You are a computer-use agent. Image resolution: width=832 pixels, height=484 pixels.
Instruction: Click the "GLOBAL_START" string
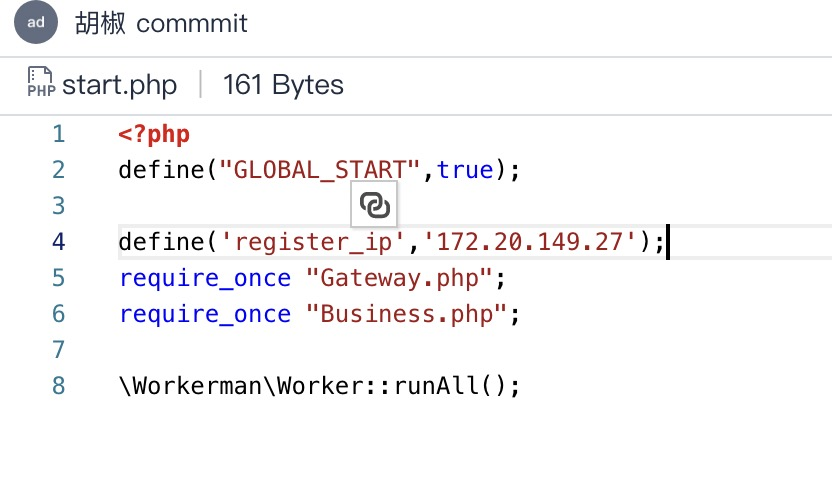click(319, 170)
